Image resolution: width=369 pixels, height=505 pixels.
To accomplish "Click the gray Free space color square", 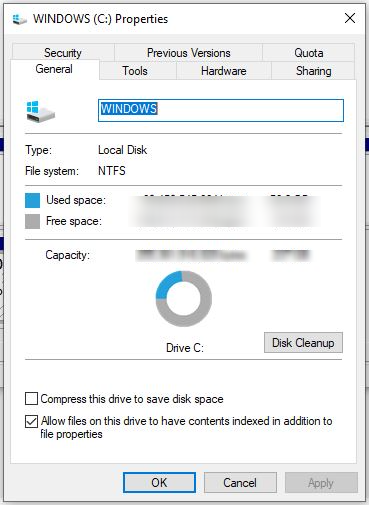I will click(32, 221).
